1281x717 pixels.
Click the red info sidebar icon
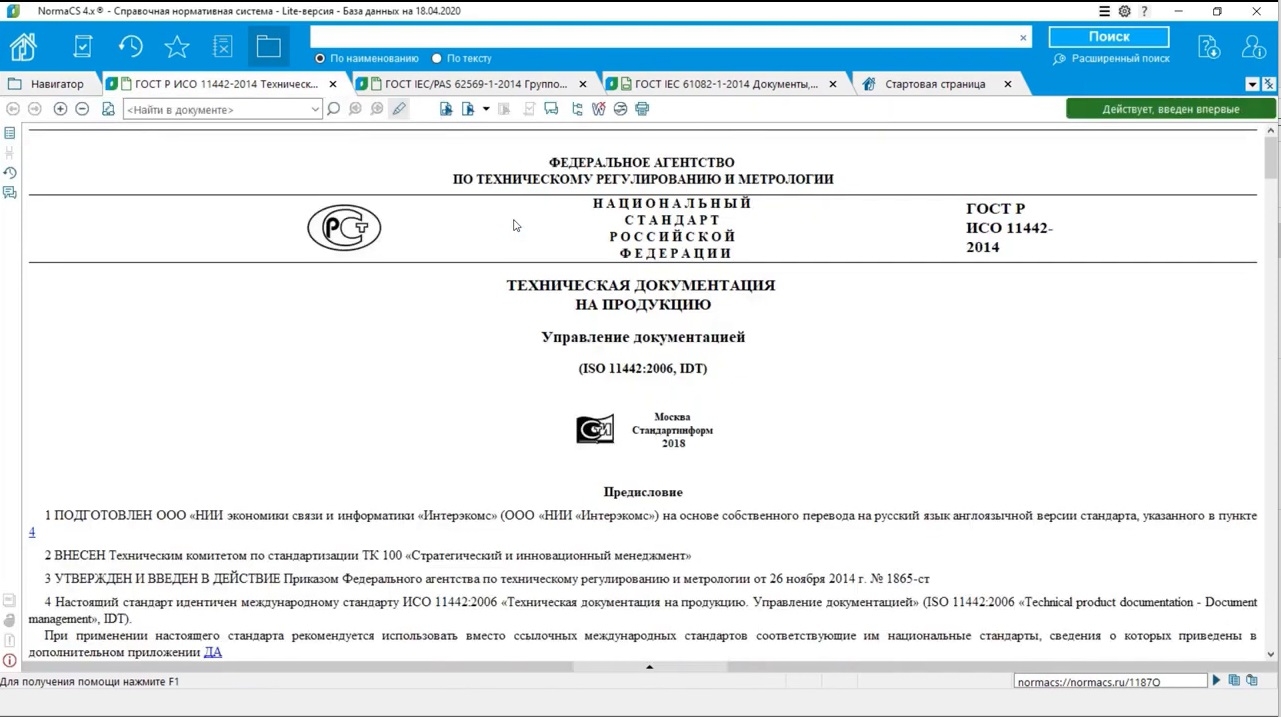tap(10, 660)
